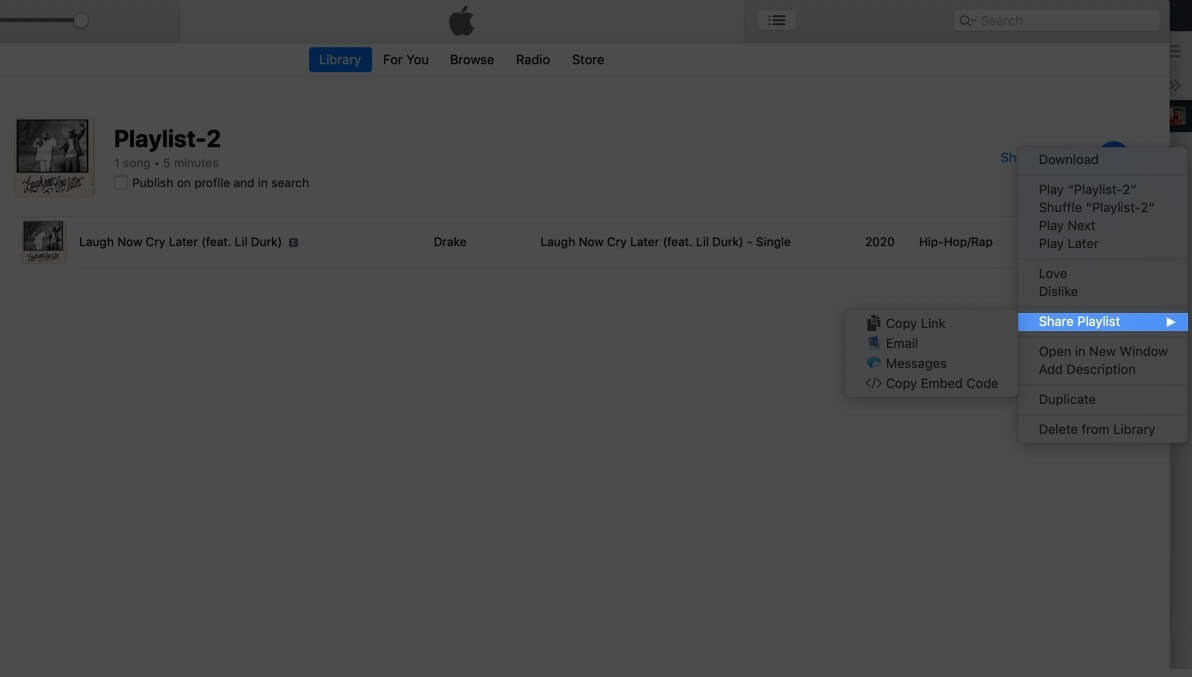
Task: Click the Copy Embed Code brackets icon
Action: click(x=873, y=383)
